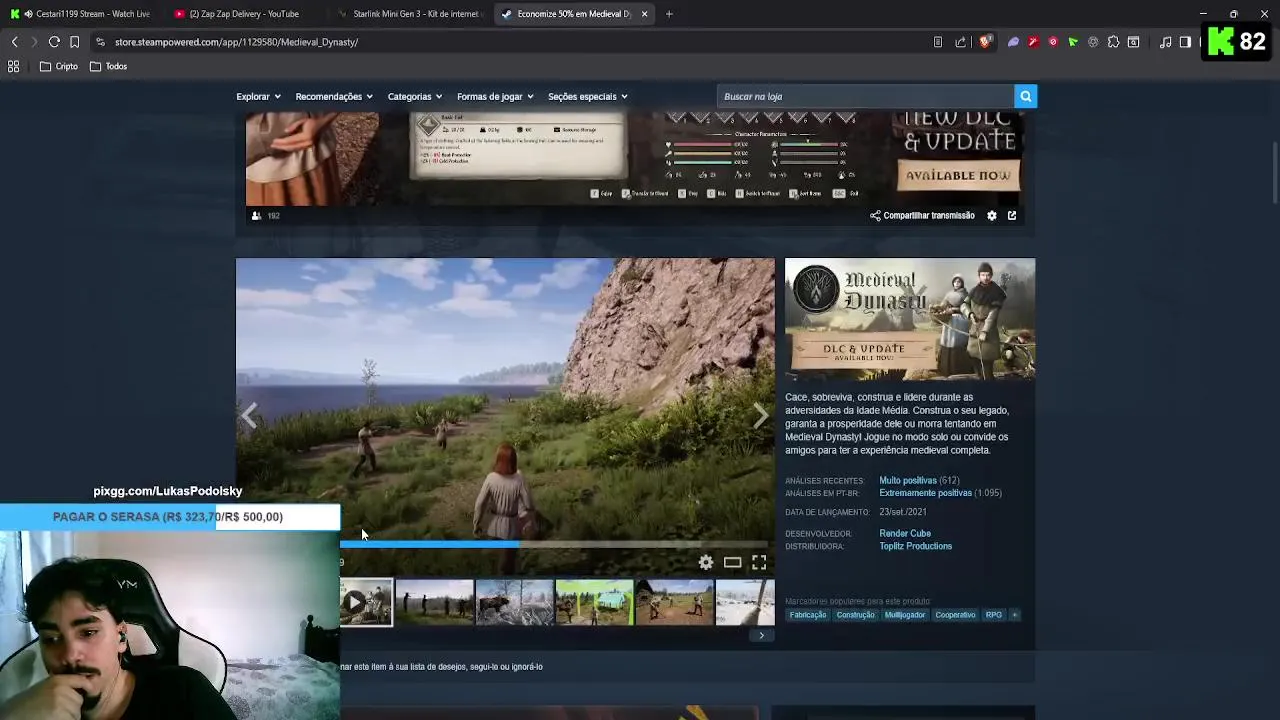This screenshot has height=720, width=1280.
Task: Switch to the Zap Zap Delivery YouTube tab
Action: click(x=243, y=14)
